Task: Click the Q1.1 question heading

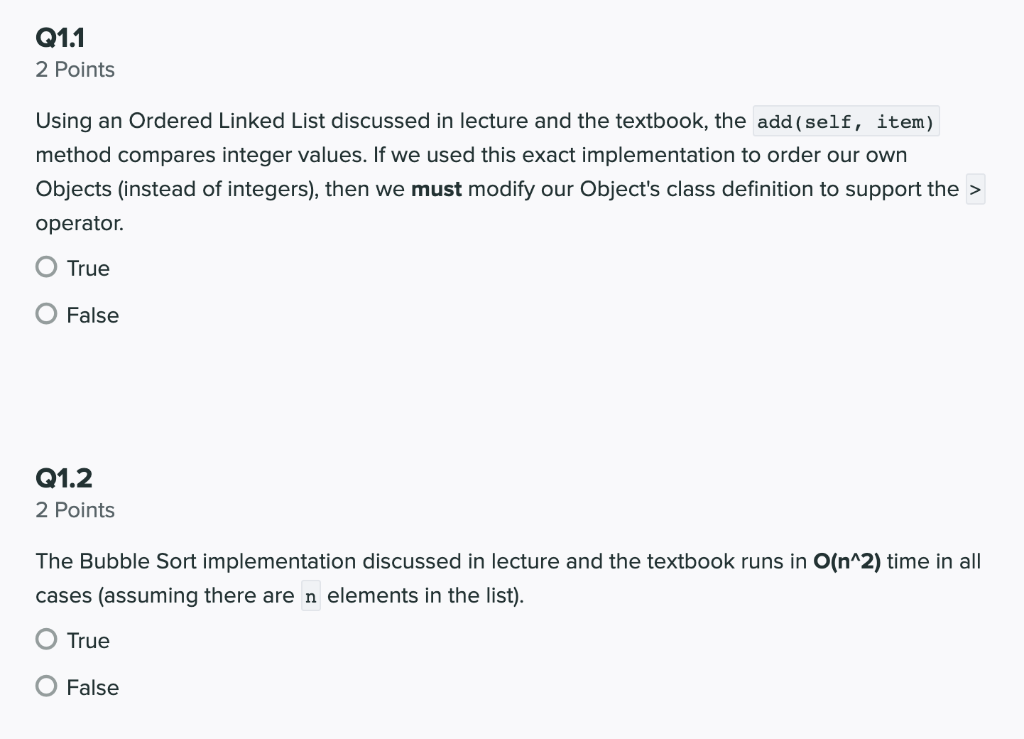Action: click(x=60, y=37)
